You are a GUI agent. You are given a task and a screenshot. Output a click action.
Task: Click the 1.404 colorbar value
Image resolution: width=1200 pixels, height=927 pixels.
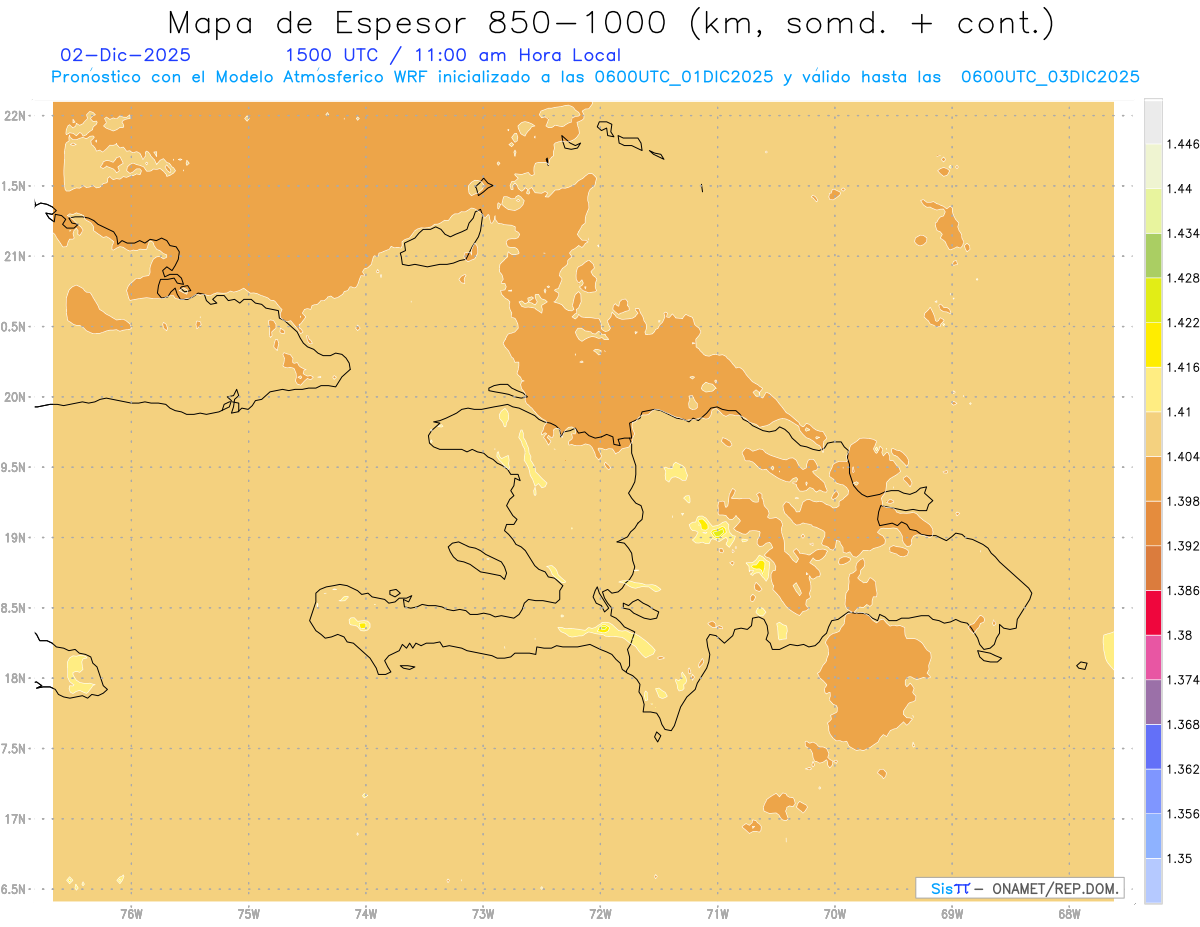pyautogui.click(x=1183, y=456)
